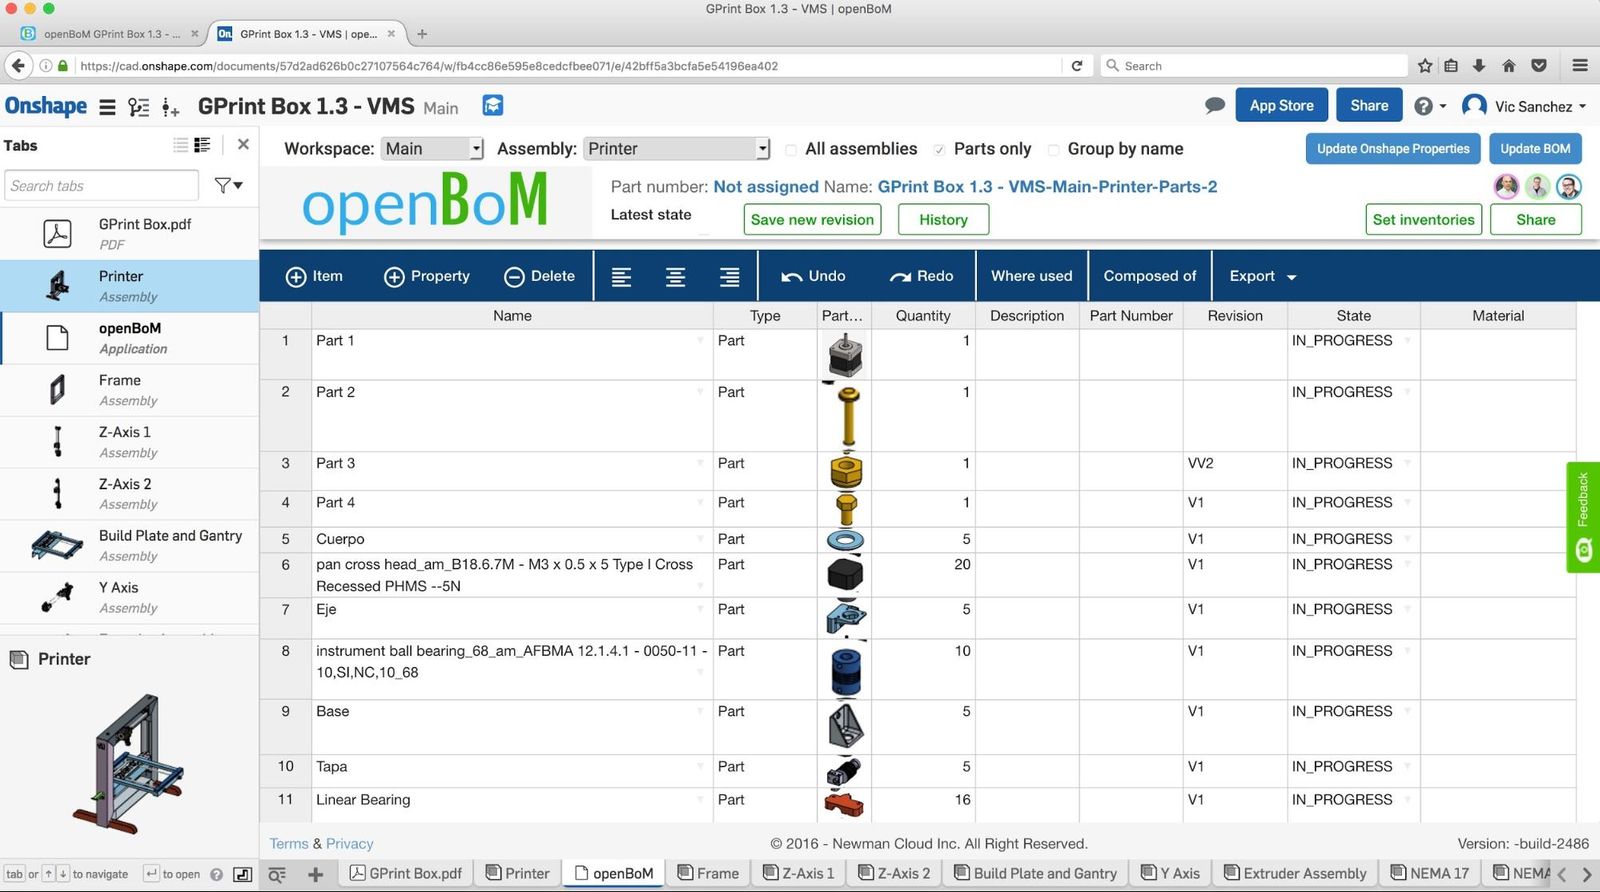Toggle the Parts only checkbox
The height and width of the screenshot is (892, 1600).
[939, 150]
